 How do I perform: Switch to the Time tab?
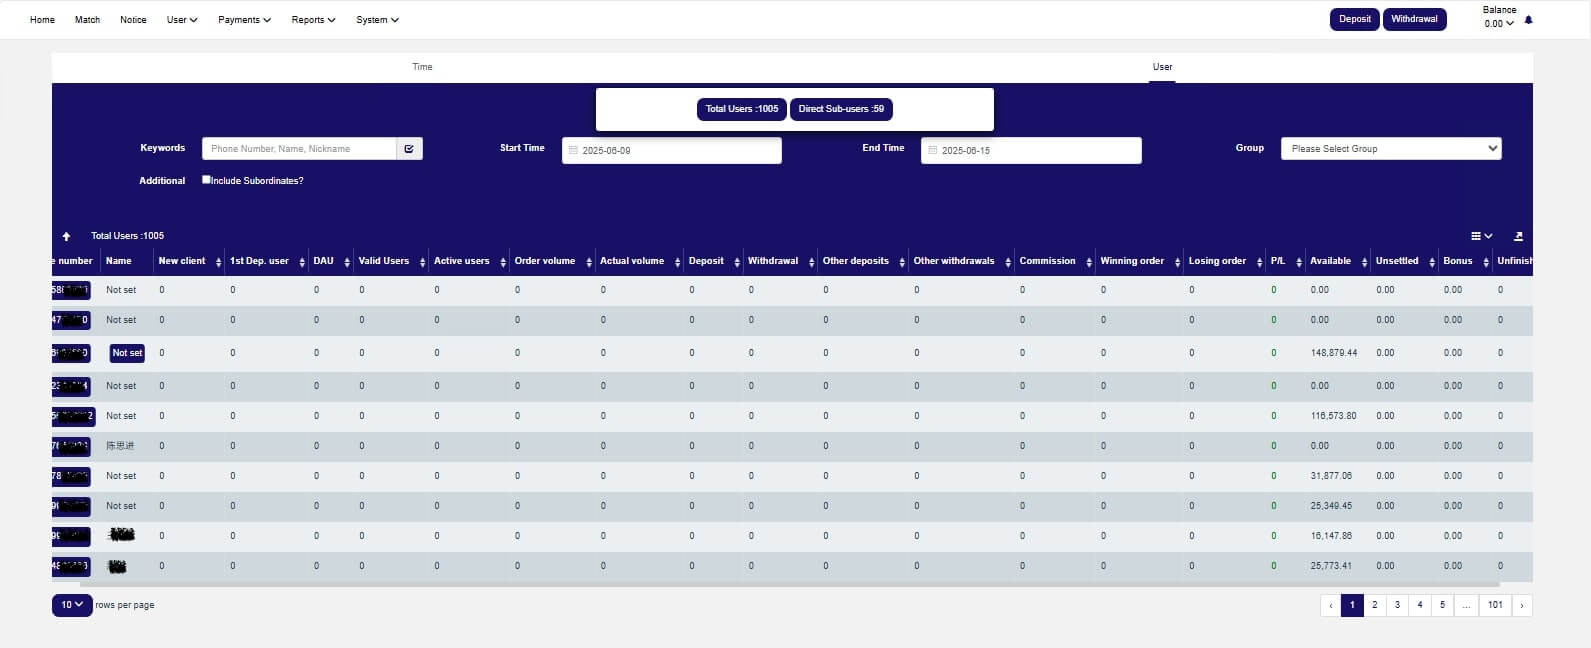[422, 67]
